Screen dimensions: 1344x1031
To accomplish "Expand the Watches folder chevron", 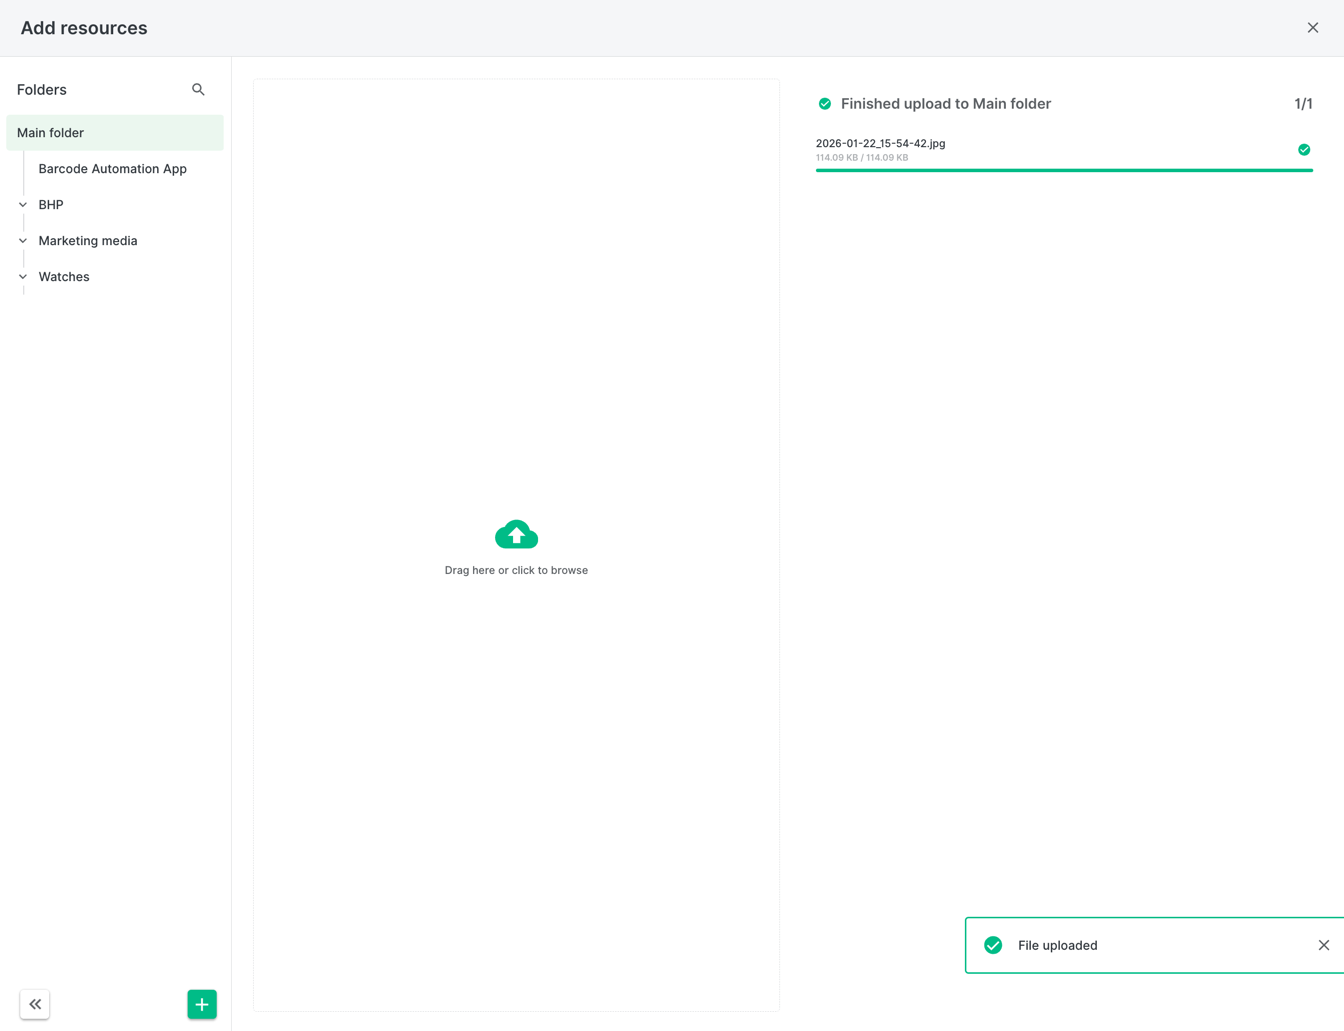I will (x=23, y=277).
